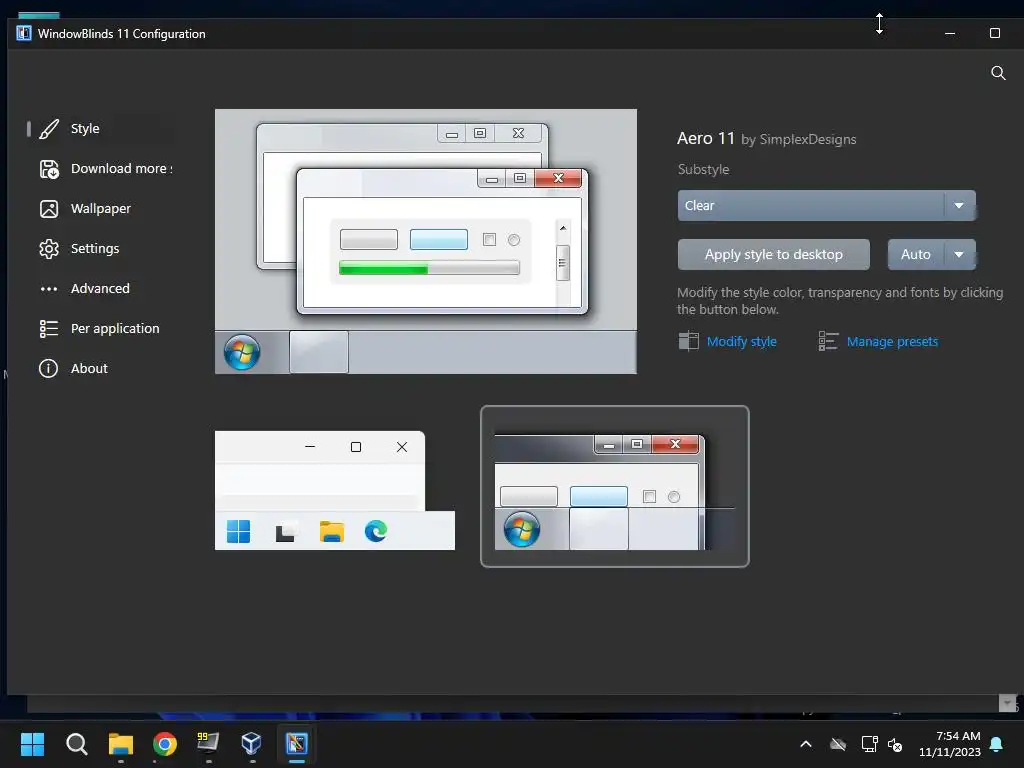1024x768 pixels.
Task: Apply style to desktop
Action: pyautogui.click(x=774, y=255)
